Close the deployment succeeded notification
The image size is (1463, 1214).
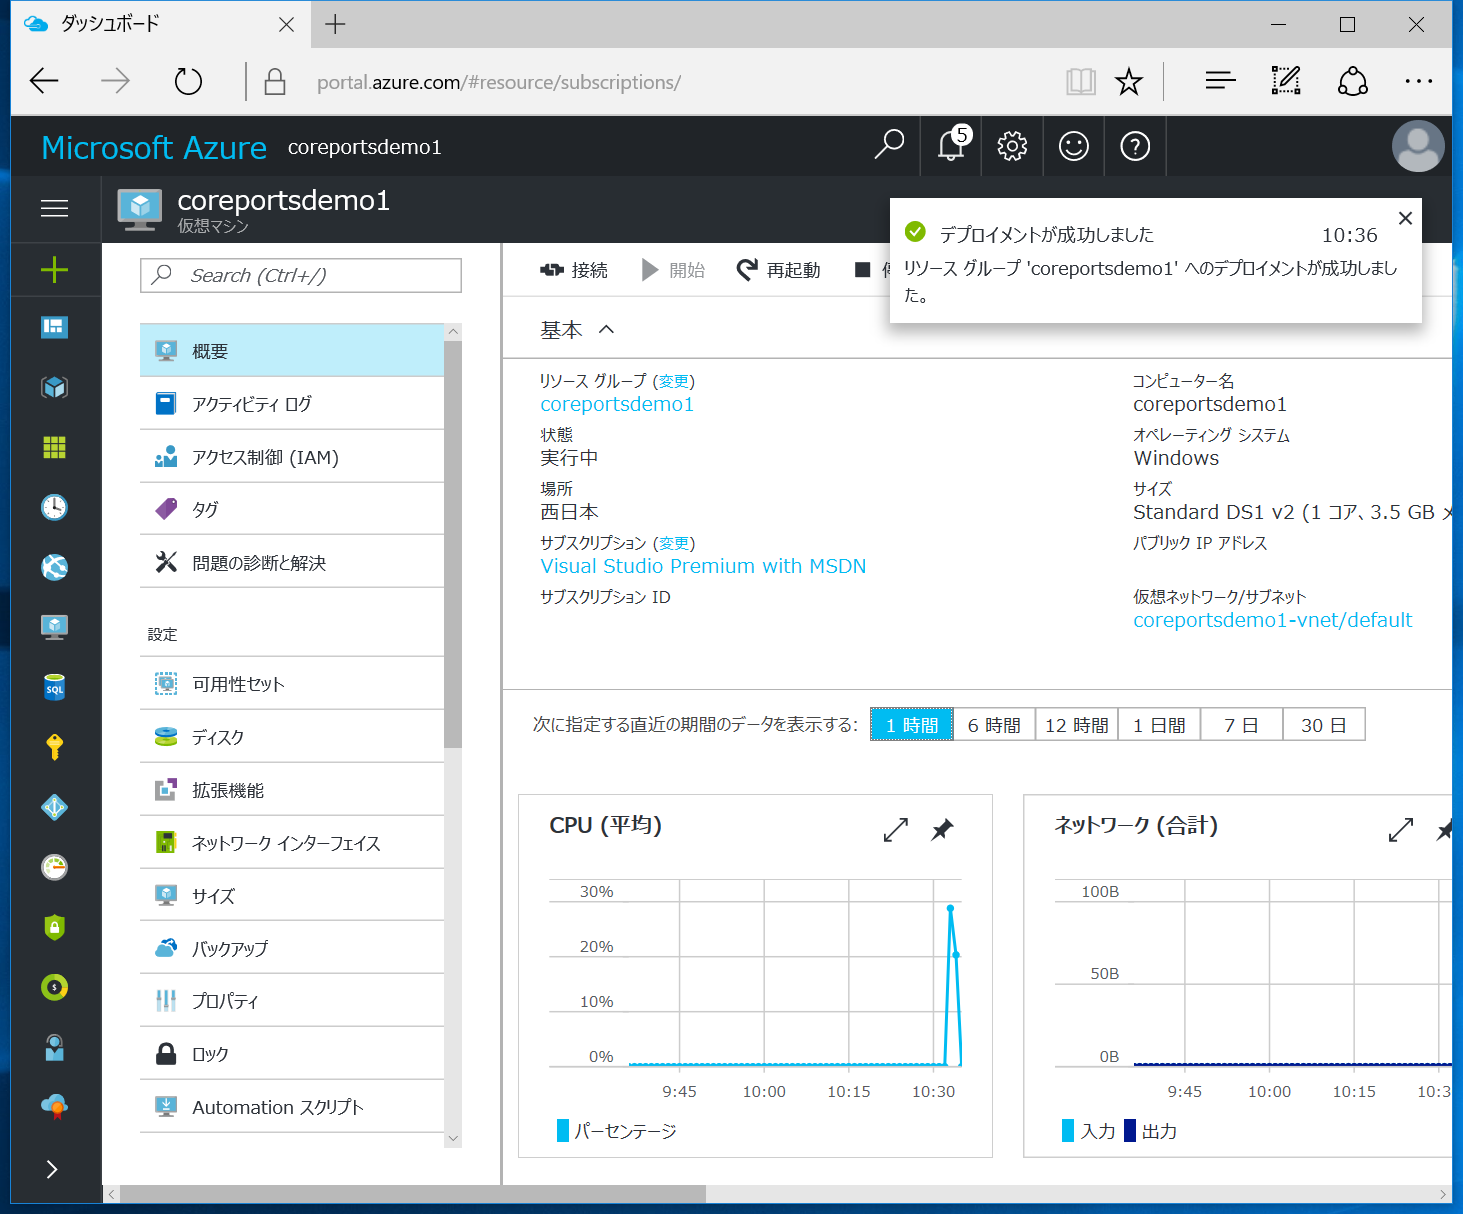(1405, 218)
